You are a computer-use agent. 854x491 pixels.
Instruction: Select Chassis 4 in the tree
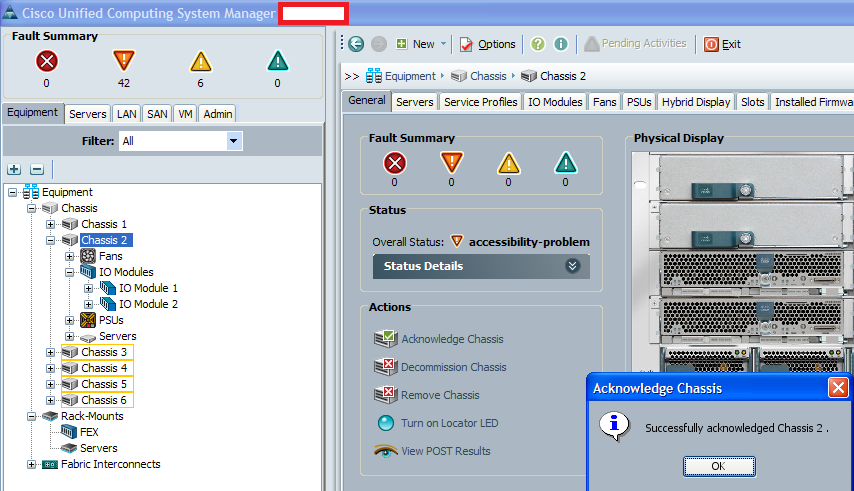click(103, 368)
